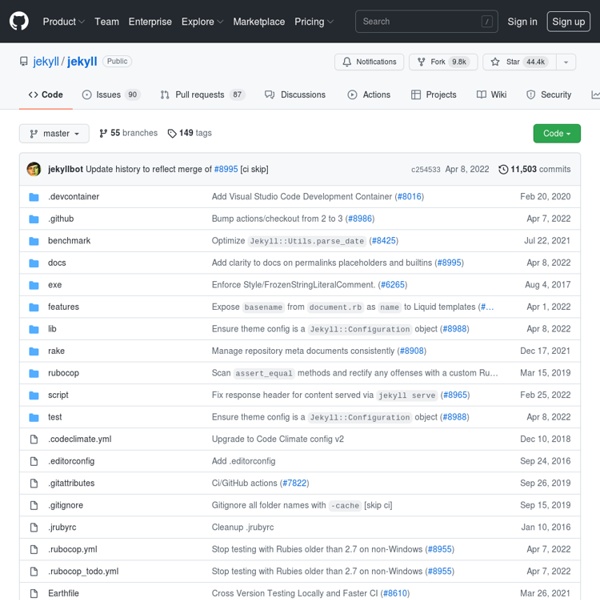Viewport: 600px width, 600px height.
Task: Open pull request #8610 link
Action: point(395,593)
